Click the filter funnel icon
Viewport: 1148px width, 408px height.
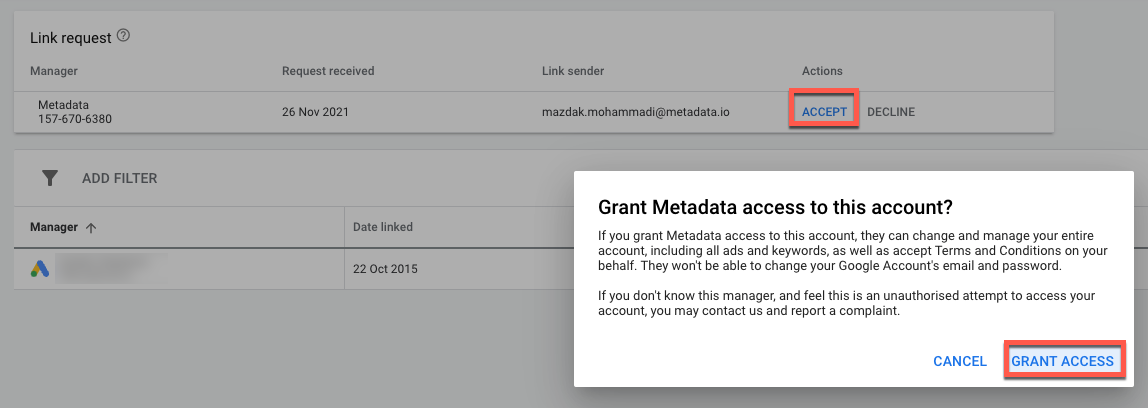[x=49, y=178]
